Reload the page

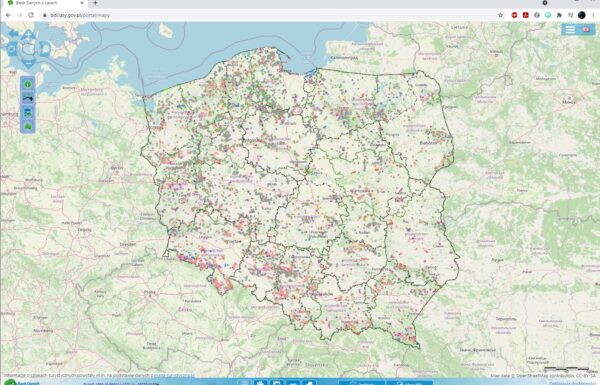[31, 15]
